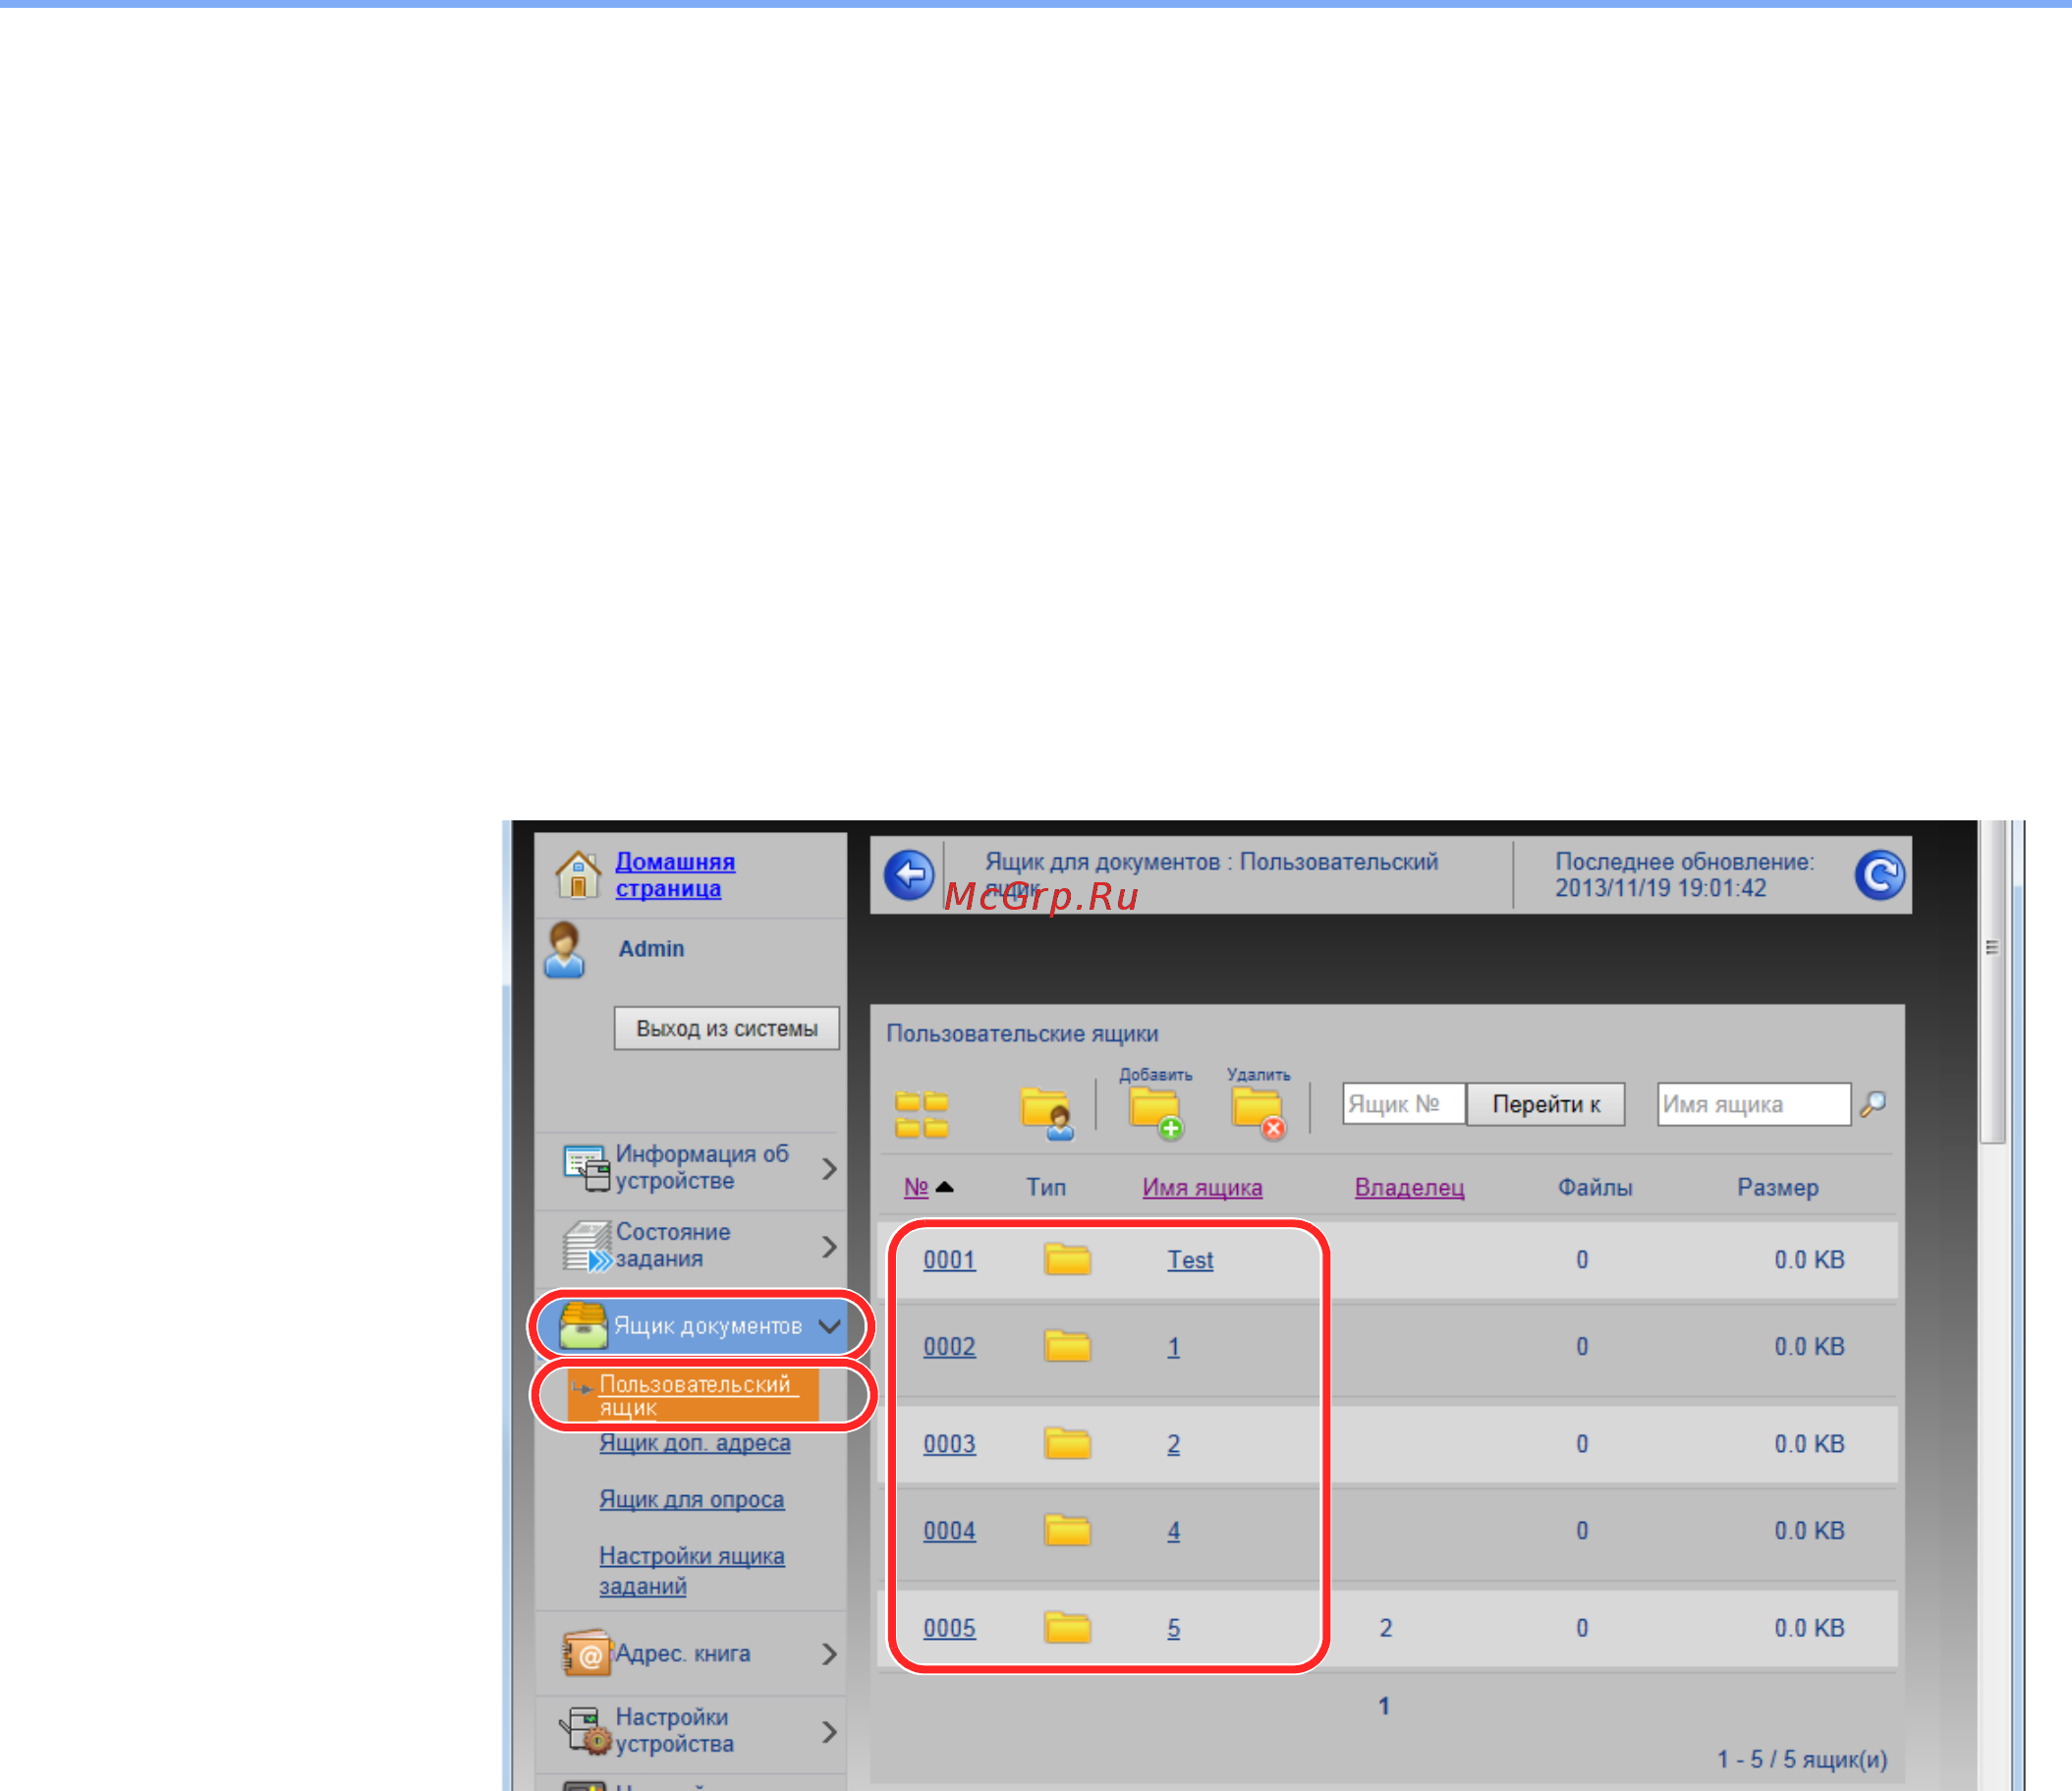The image size is (2072, 1791).
Task: Click the Address book icon
Action: point(587,1653)
